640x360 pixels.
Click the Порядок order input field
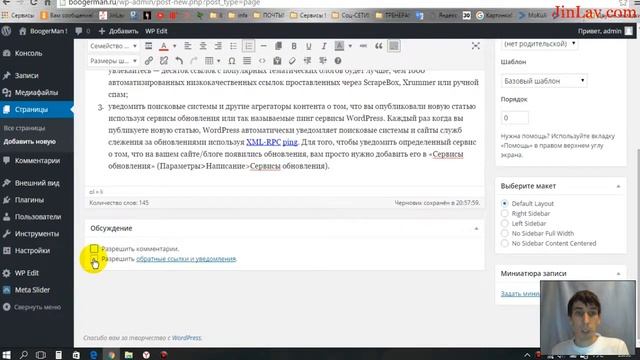[514, 118]
